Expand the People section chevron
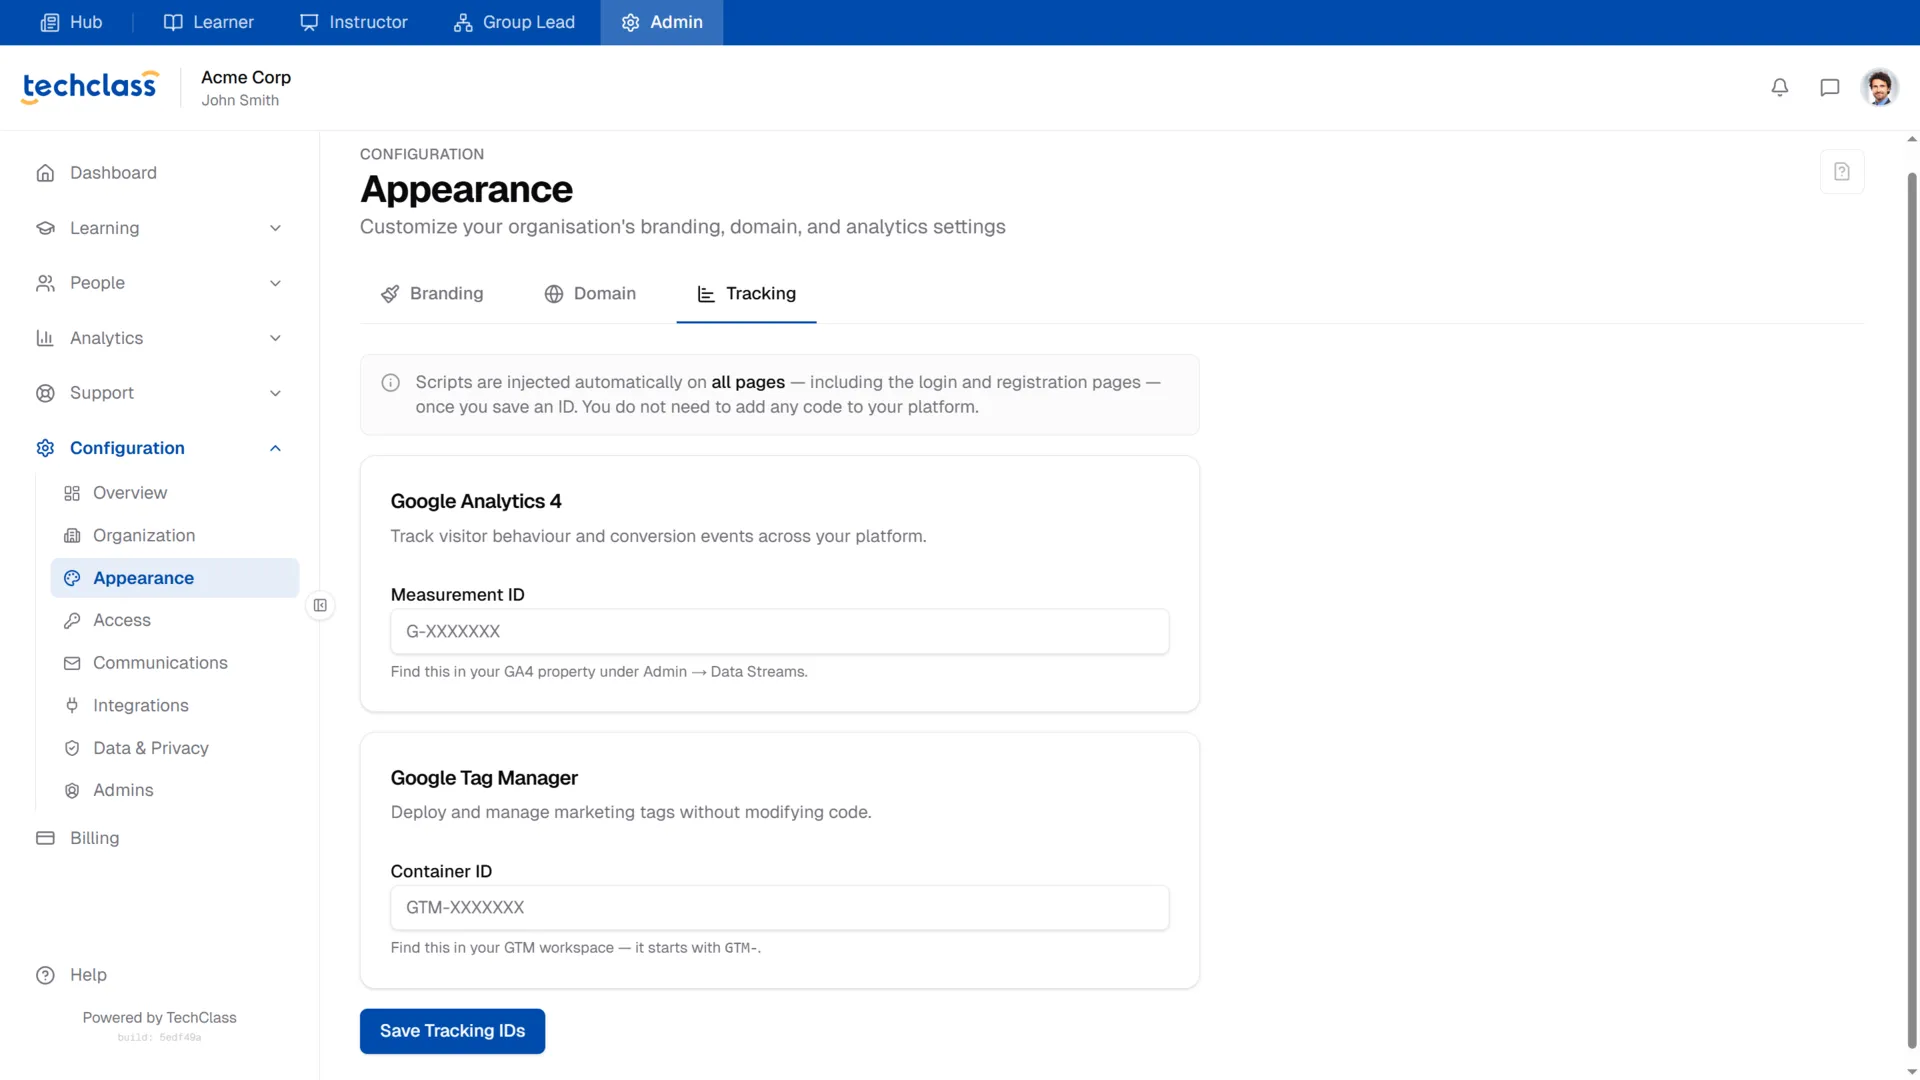Image resolution: width=1920 pixels, height=1080 pixels. [275, 283]
